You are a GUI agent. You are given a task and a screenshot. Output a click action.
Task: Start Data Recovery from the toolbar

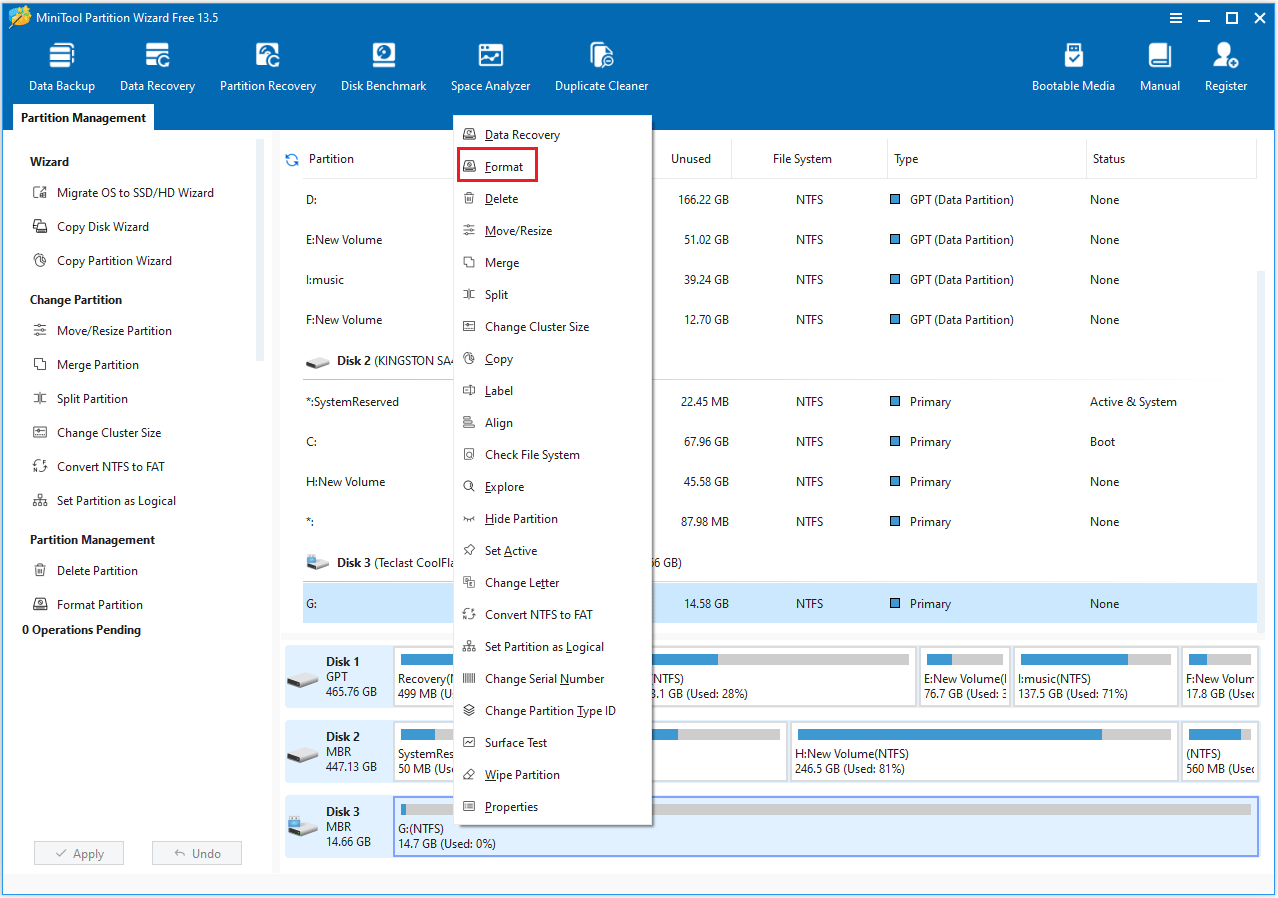[x=156, y=65]
